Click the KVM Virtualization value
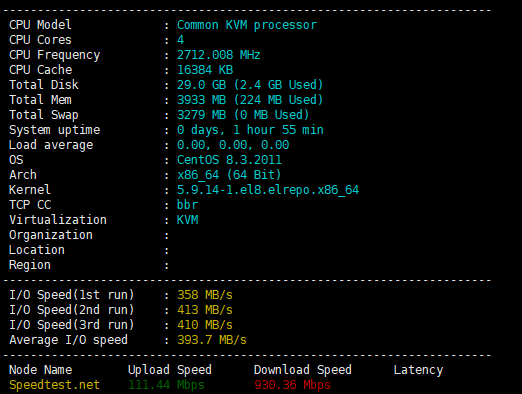The width and height of the screenshot is (522, 394). [x=187, y=220]
